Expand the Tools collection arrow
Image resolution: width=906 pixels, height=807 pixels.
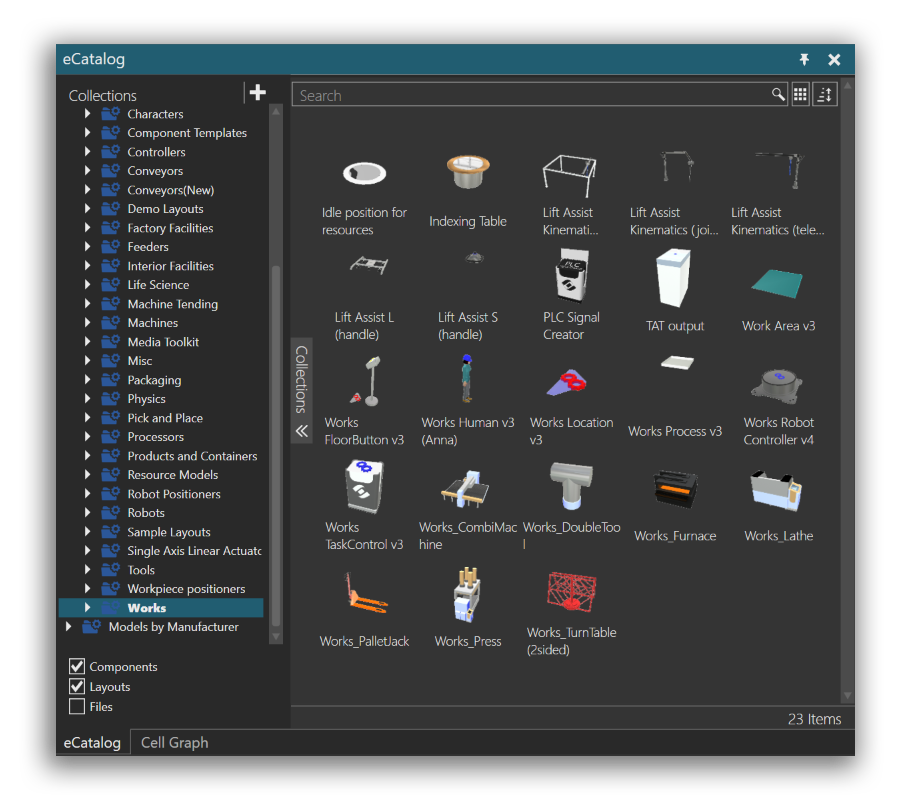point(87,570)
